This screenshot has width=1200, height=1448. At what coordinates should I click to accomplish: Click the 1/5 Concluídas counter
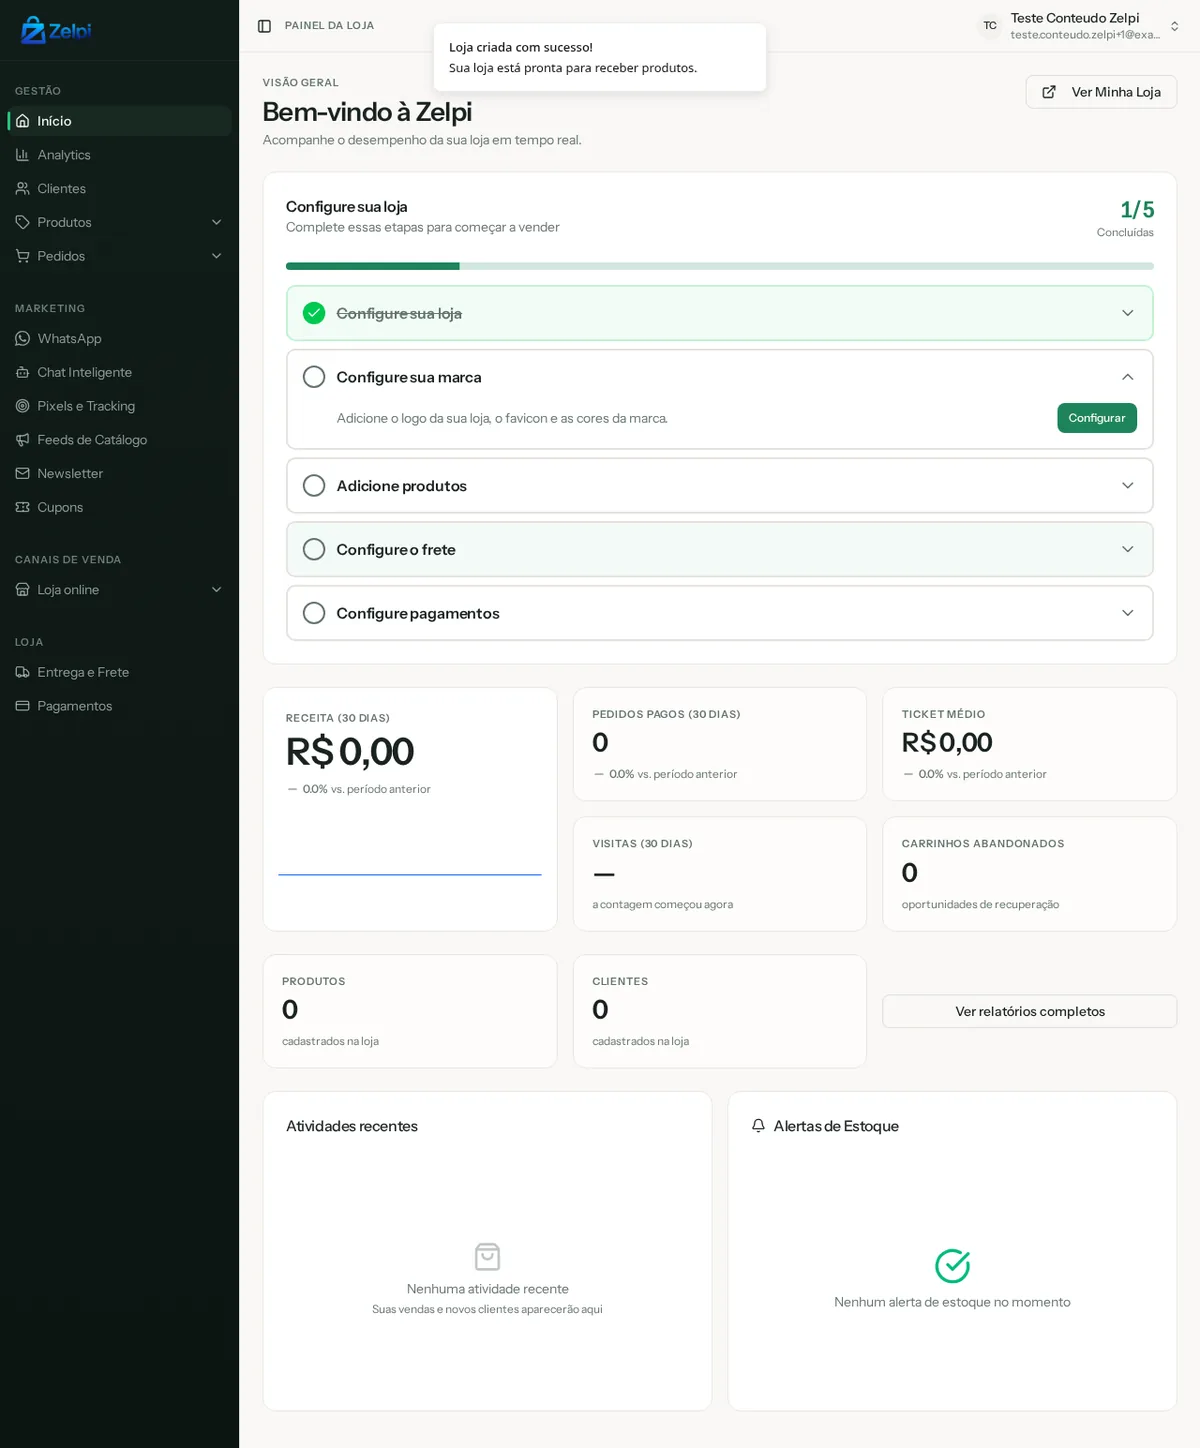tap(1126, 218)
